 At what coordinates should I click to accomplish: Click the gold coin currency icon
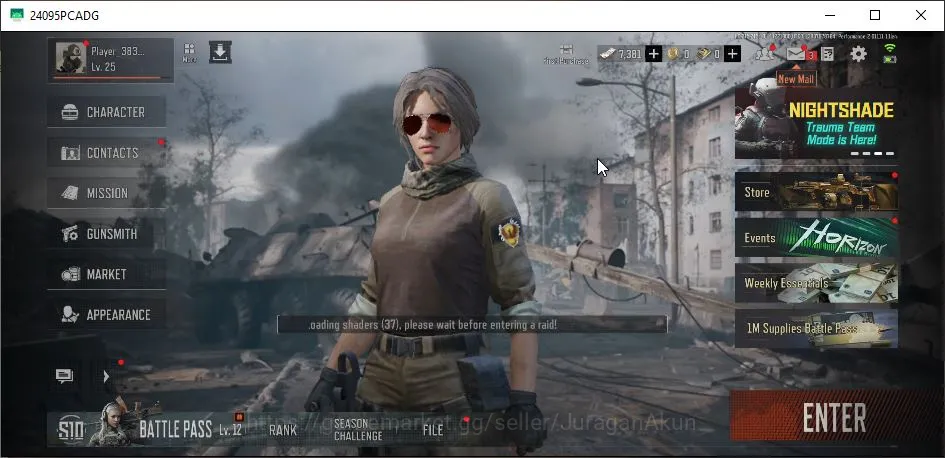[x=673, y=54]
